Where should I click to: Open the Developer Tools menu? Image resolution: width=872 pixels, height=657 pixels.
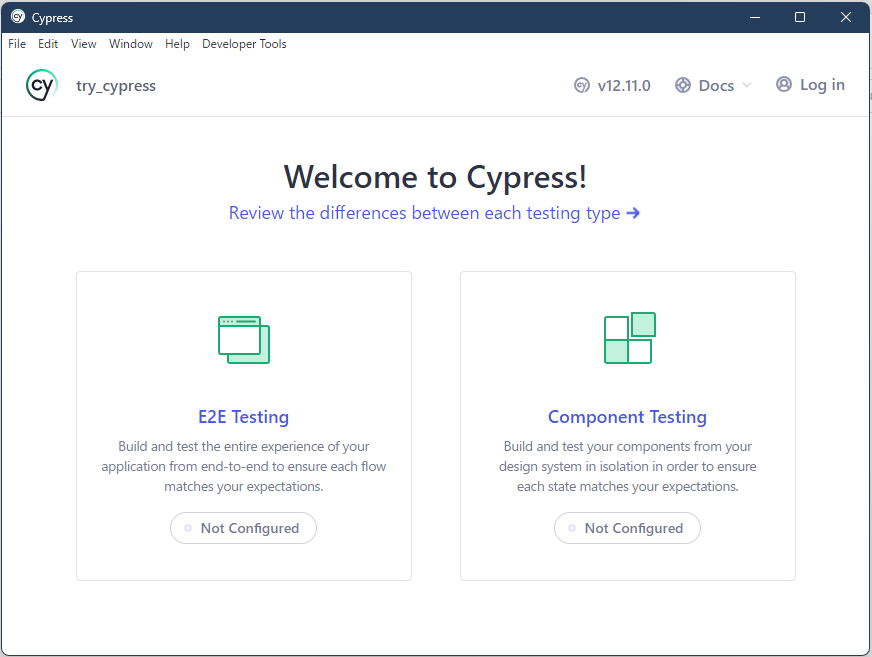coord(244,44)
